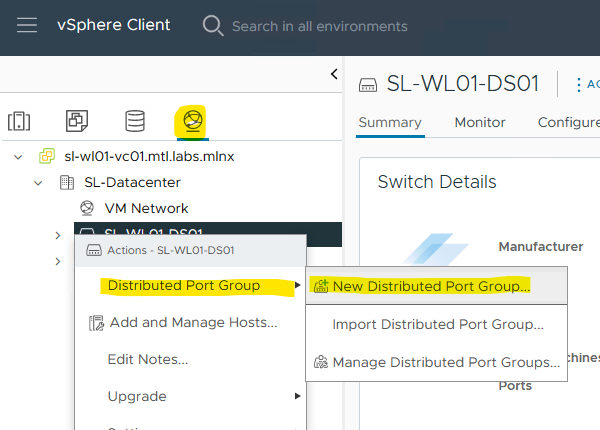Select VM Network in the tree
The width and height of the screenshot is (600, 430).
(x=146, y=208)
